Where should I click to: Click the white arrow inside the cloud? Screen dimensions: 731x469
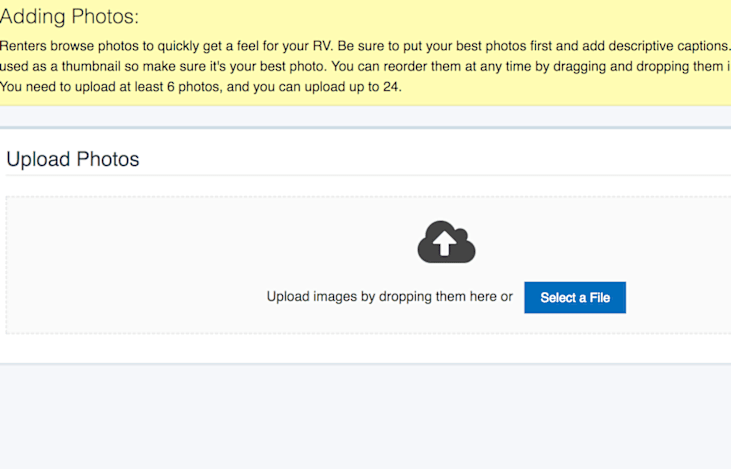[x=444, y=243]
